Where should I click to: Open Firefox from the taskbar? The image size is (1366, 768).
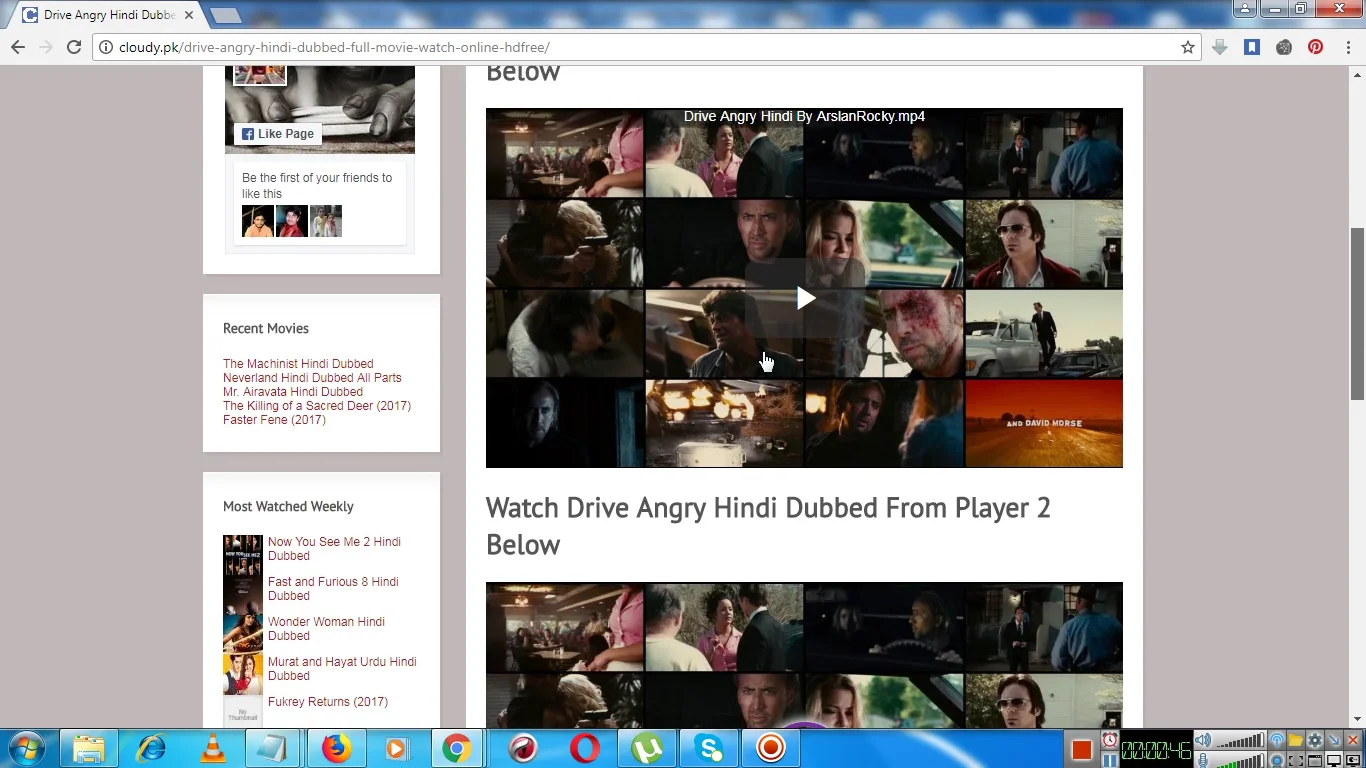[337, 748]
